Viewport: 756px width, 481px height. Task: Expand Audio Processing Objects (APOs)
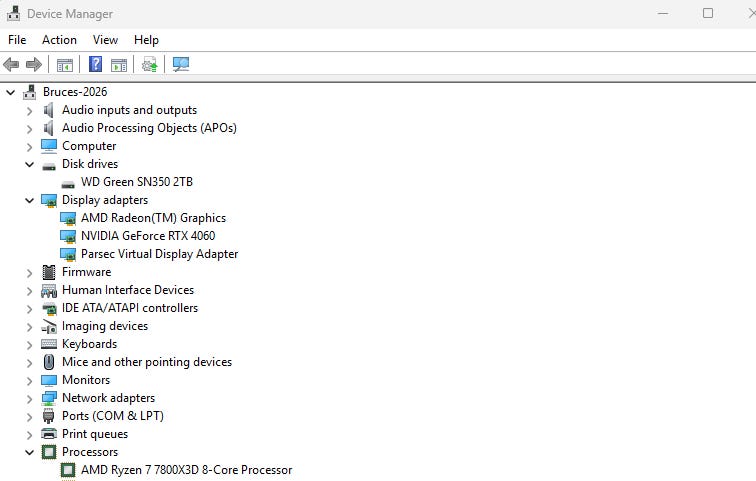[x=29, y=129]
